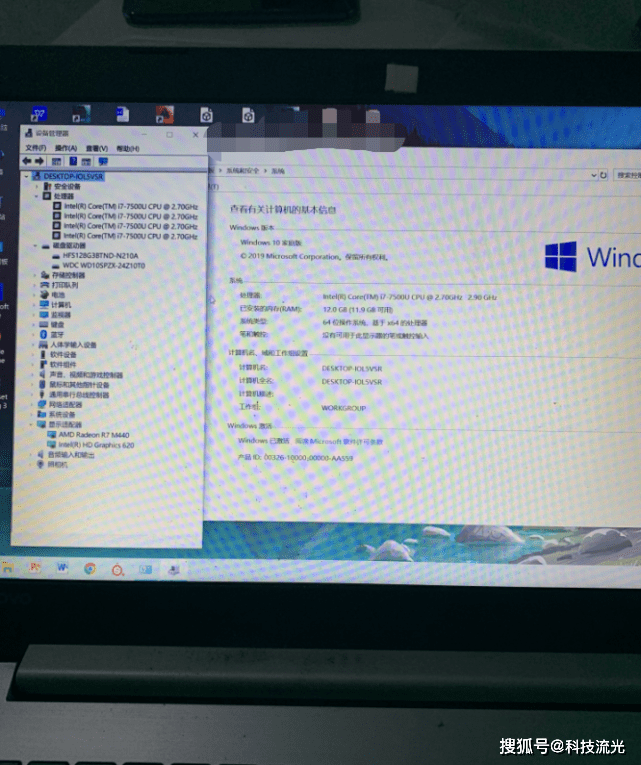
Task: Click the refresh button beside the address bar
Action: pos(603,175)
